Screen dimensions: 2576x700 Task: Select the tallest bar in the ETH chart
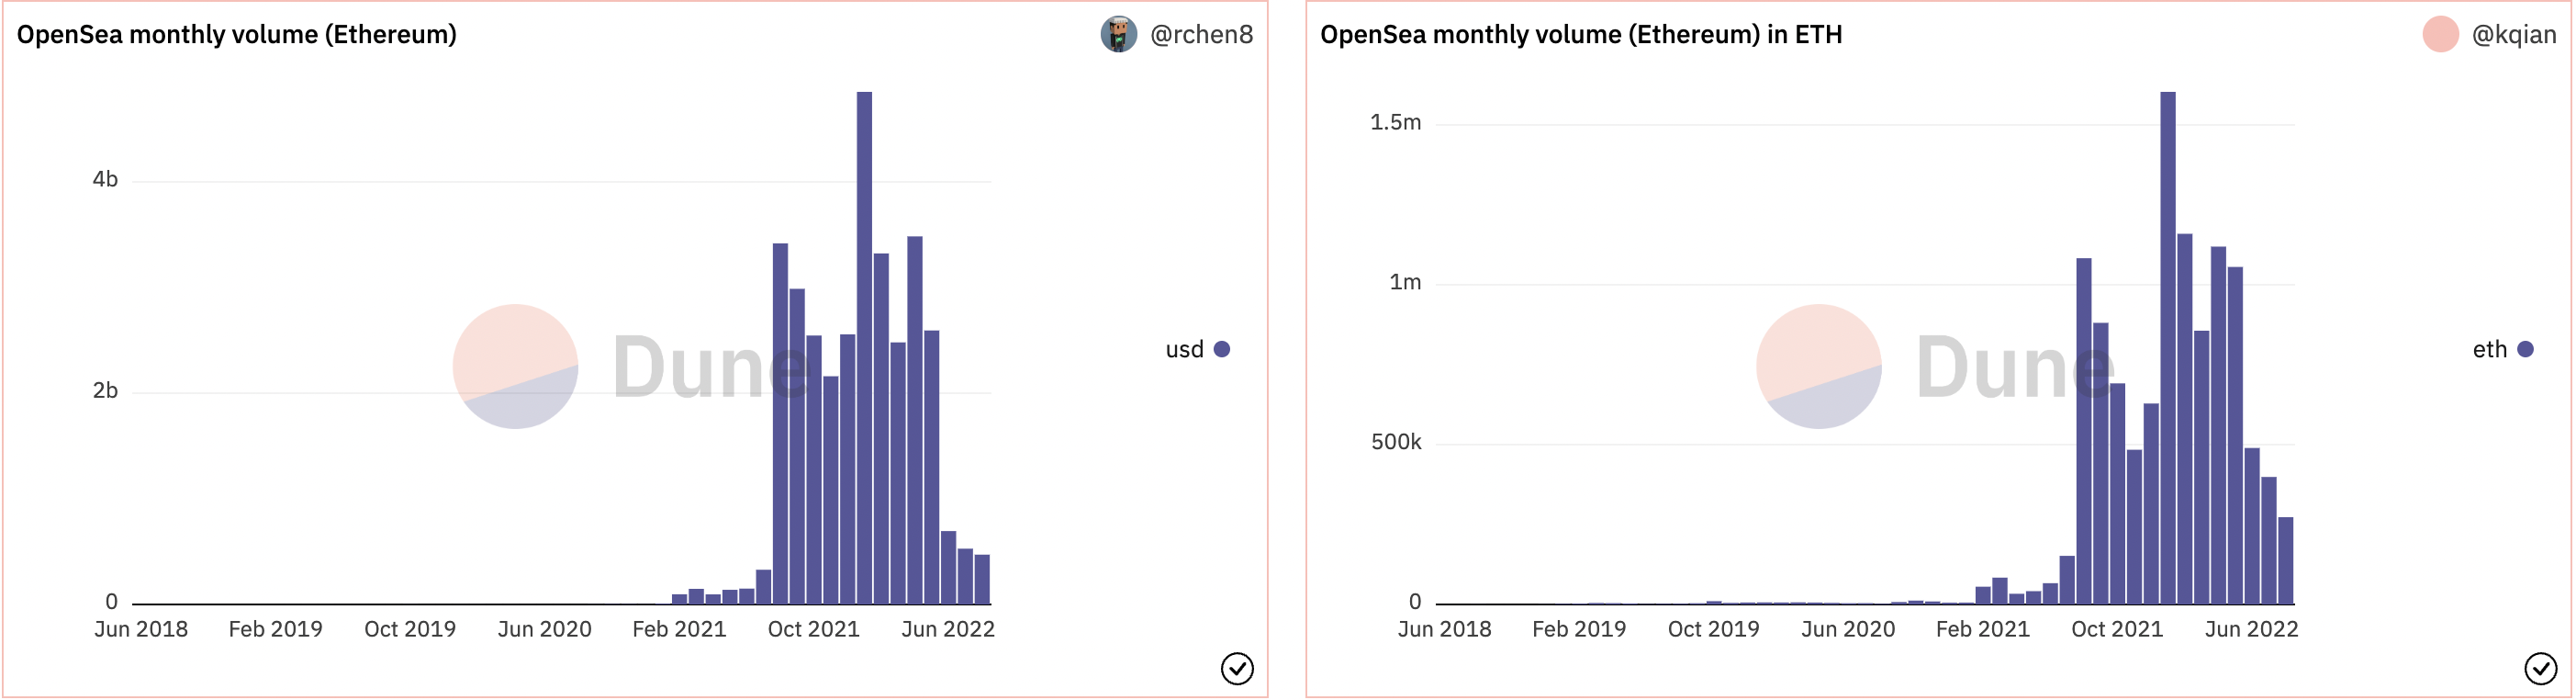pyautogui.click(x=2168, y=348)
